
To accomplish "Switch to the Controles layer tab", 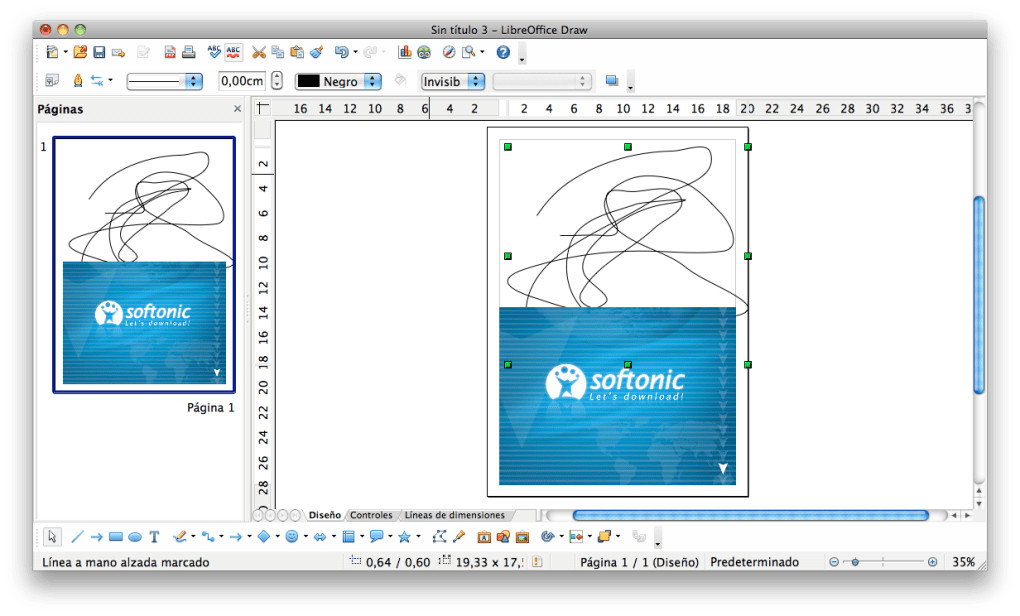I will coord(371,515).
